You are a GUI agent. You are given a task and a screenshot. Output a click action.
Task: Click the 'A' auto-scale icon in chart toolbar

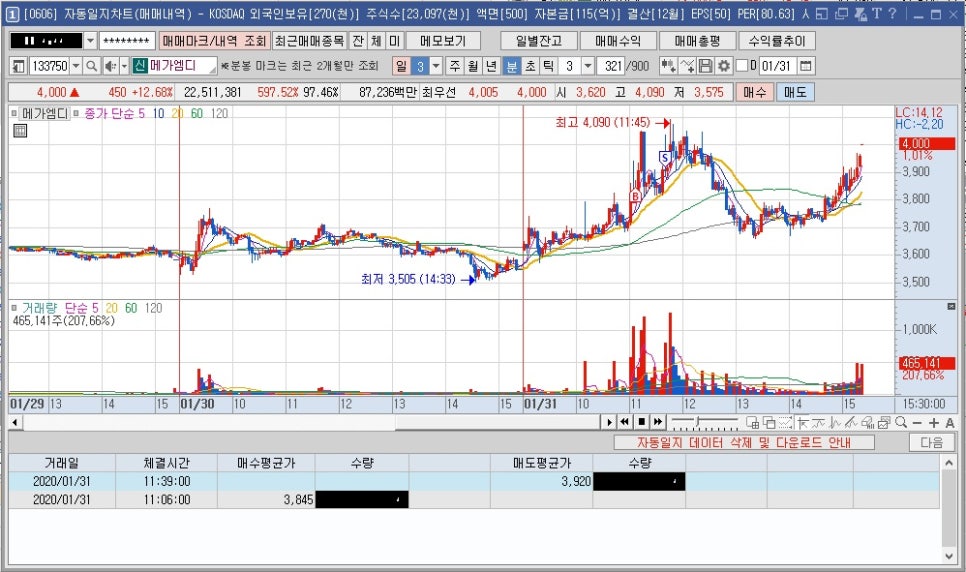click(x=949, y=423)
